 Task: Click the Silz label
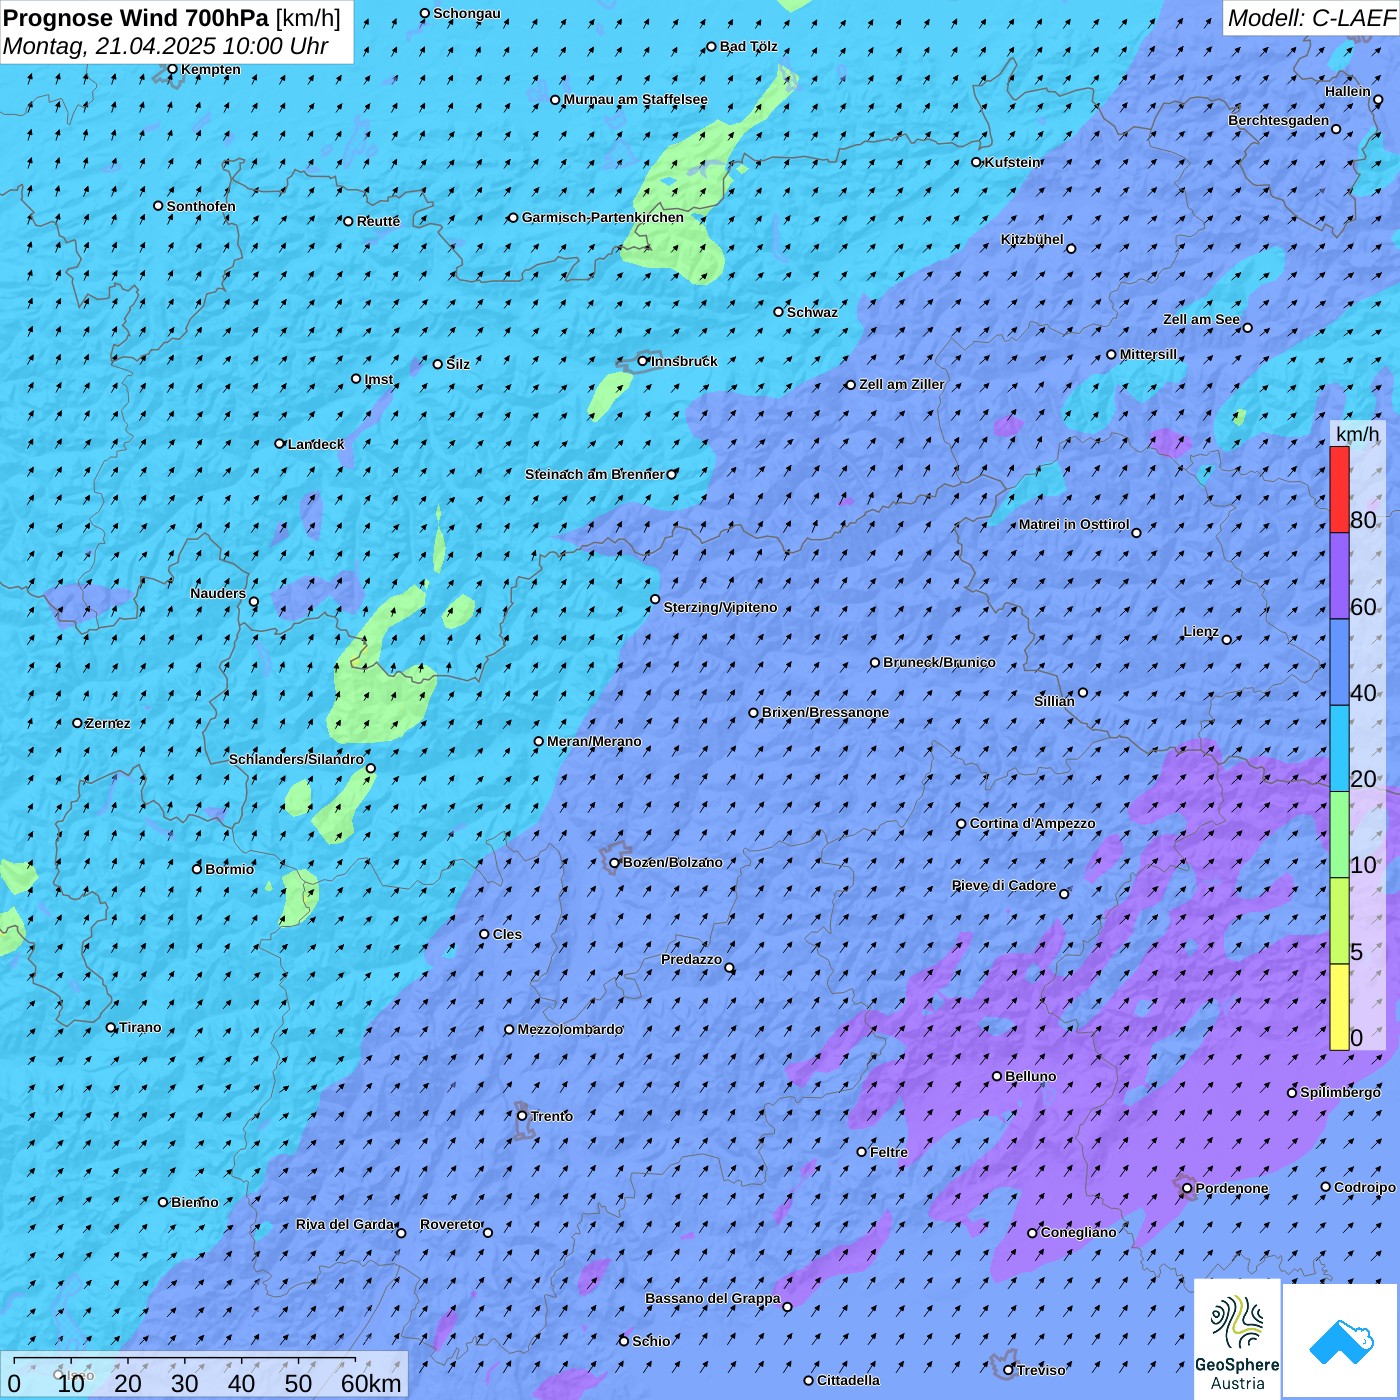(458, 364)
